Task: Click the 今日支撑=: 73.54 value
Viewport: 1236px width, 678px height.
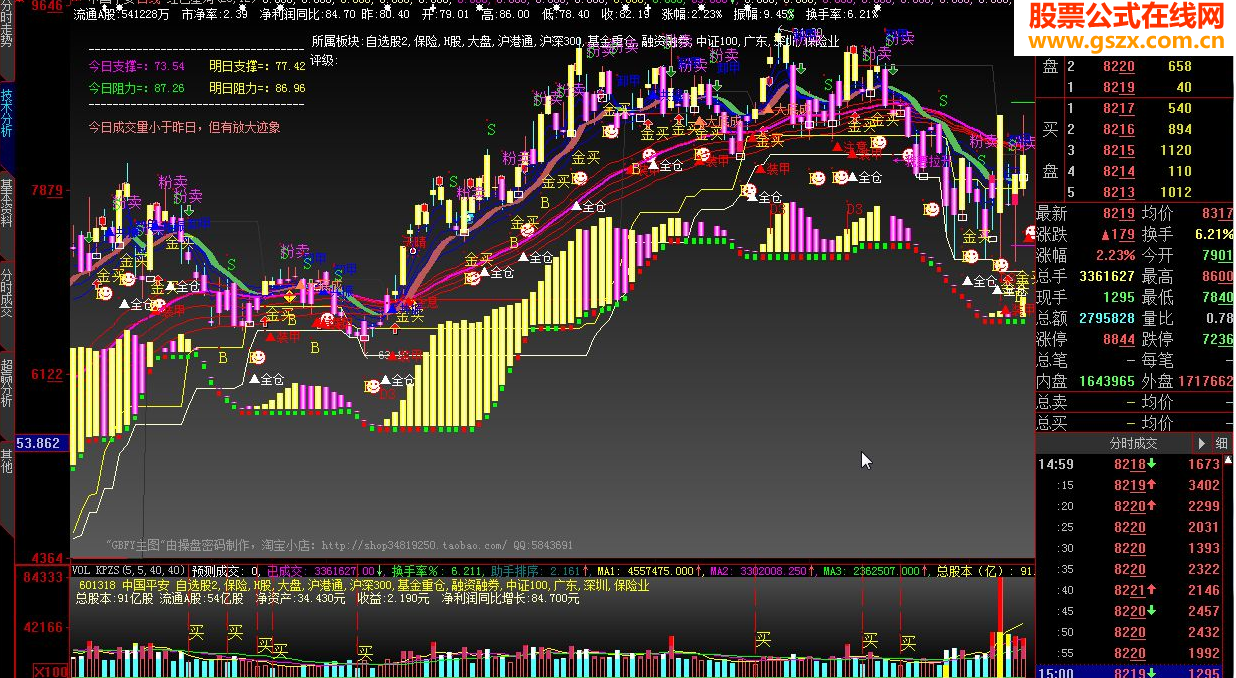Action: coord(136,67)
